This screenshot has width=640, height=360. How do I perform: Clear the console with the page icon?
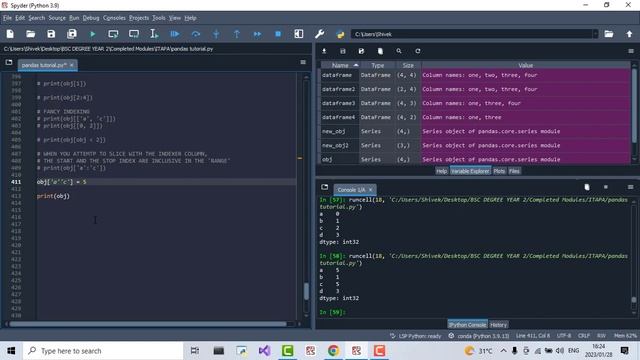tap(587, 187)
